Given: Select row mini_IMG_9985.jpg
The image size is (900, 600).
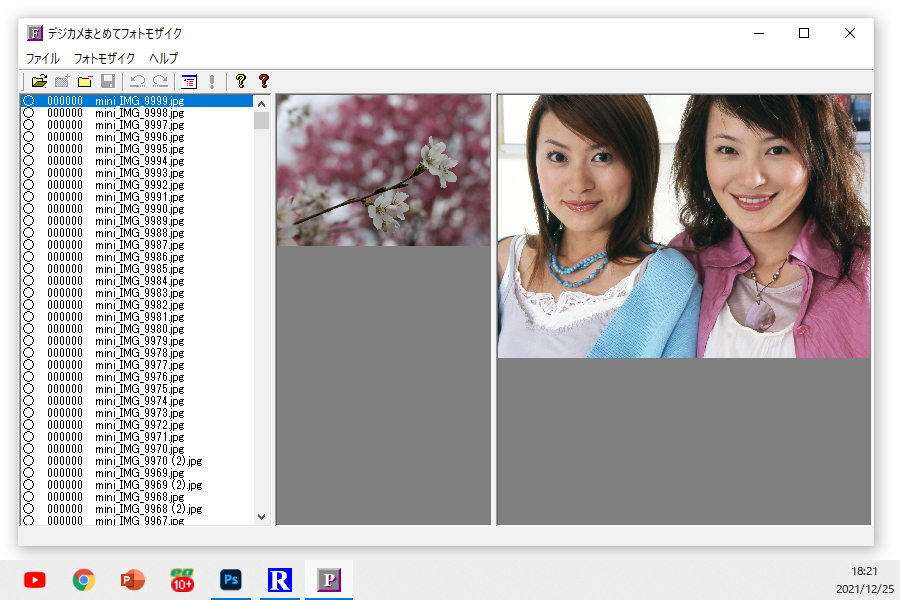Looking at the screenshot, I should (137, 269).
